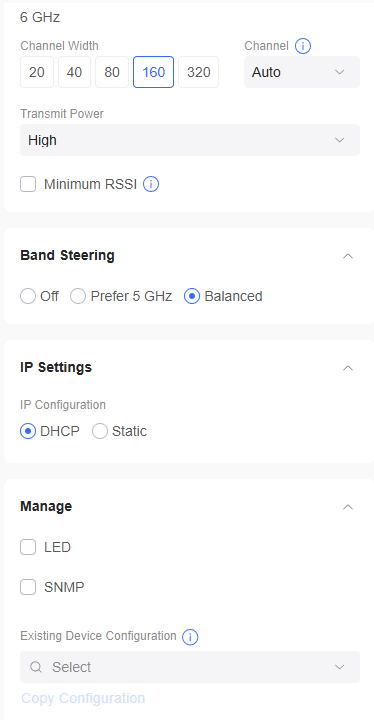This screenshot has width=374, height=720.
Task: Set channel width to 320
Action: pos(198,72)
